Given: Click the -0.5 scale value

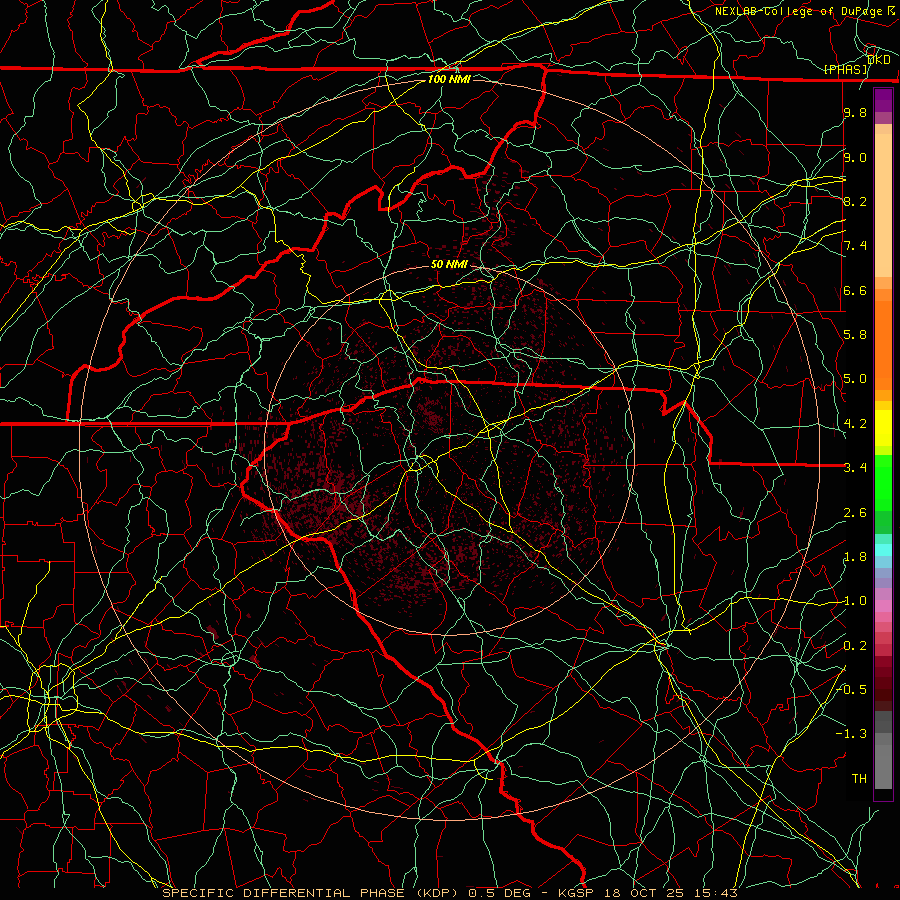Looking at the screenshot, I should coord(853,689).
